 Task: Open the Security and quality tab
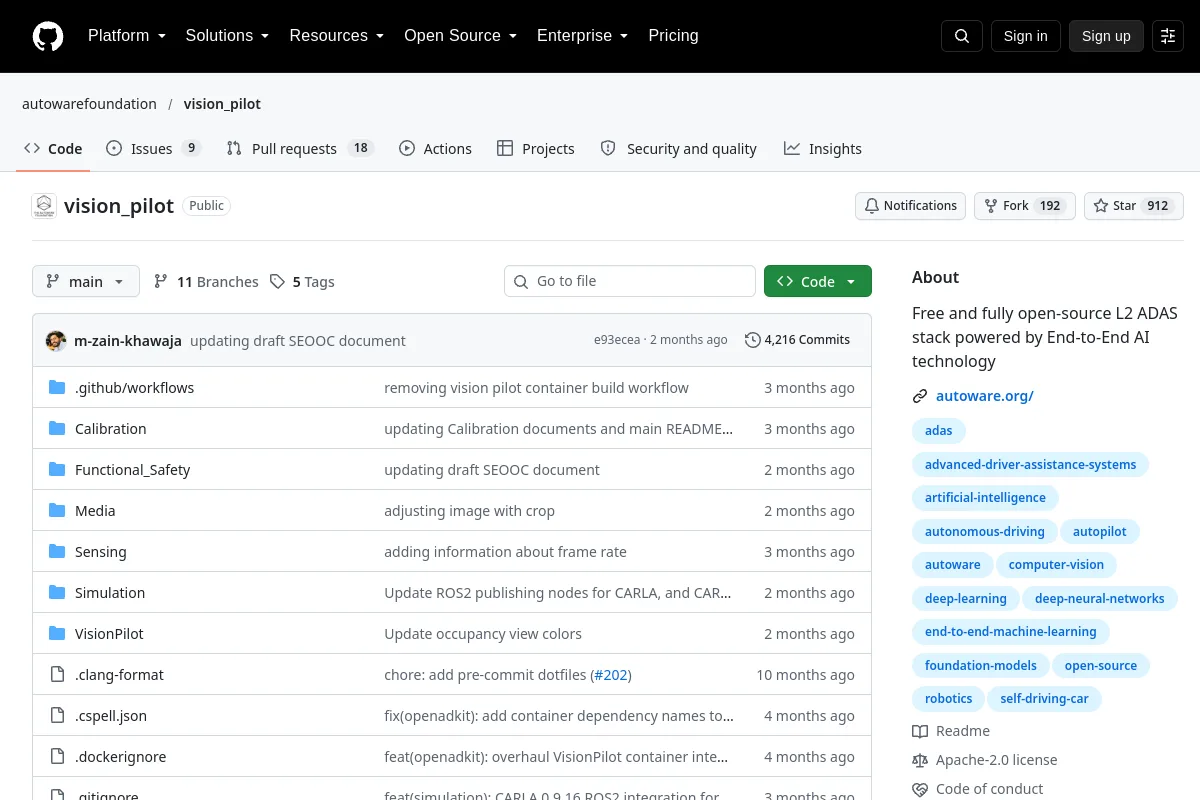pos(678,149)
